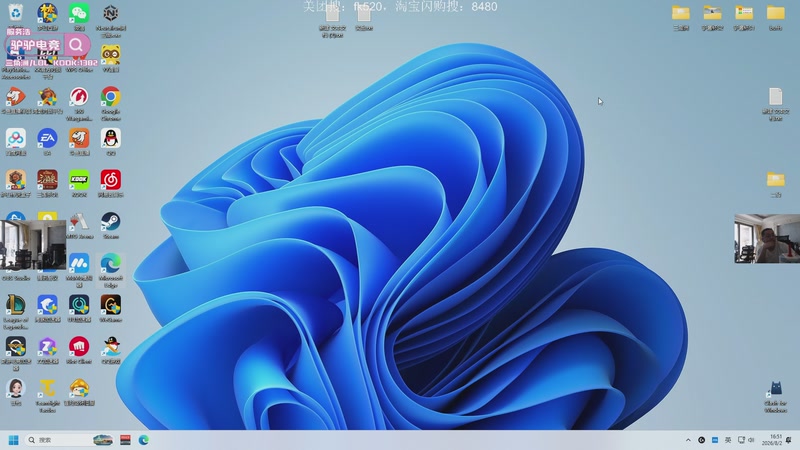Click the room camera thumbnail at left

tap(33, 245)
